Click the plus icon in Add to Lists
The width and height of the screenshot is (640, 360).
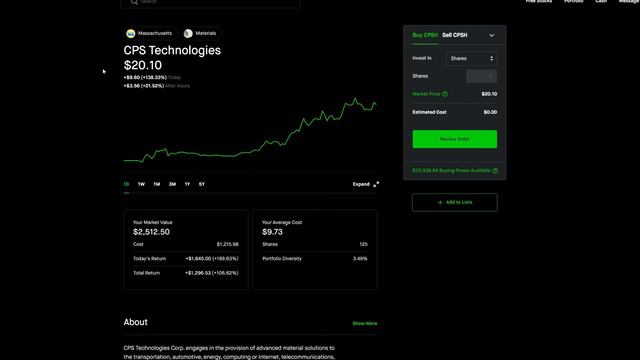(x=440, y=202)
